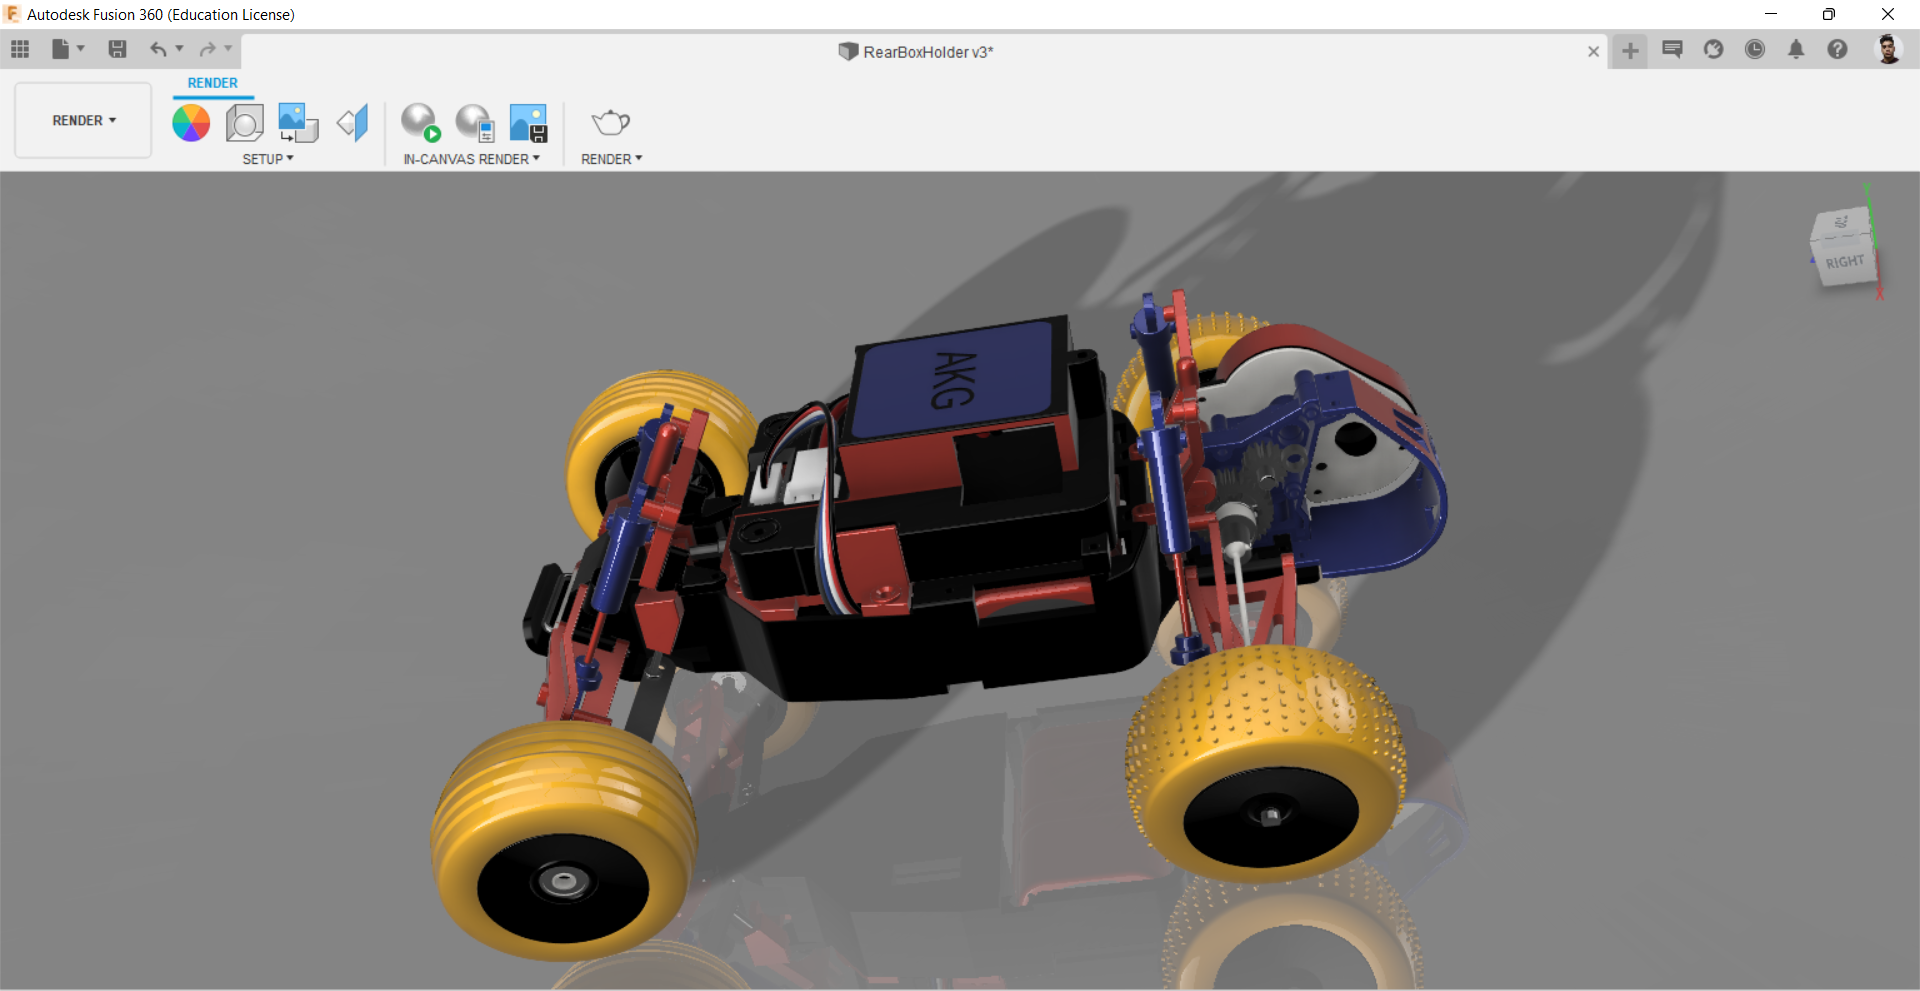Open the Data Panel grid icon
The height and width of the screenshot is (991, 1920).
pyautogui.click(x=20, y=49)
